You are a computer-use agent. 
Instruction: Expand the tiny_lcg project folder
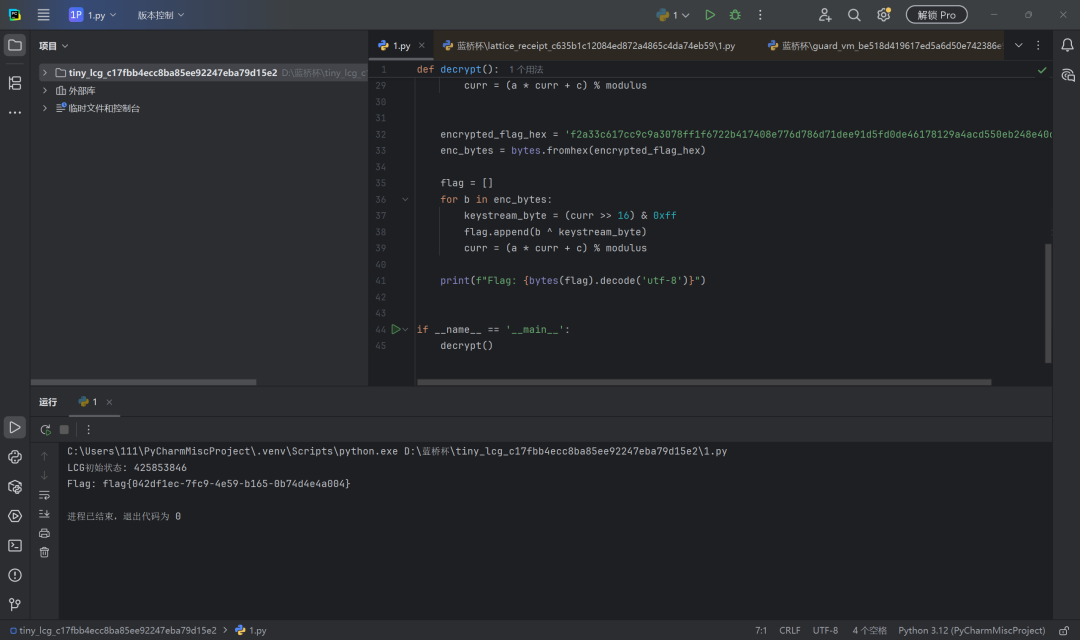45,72
